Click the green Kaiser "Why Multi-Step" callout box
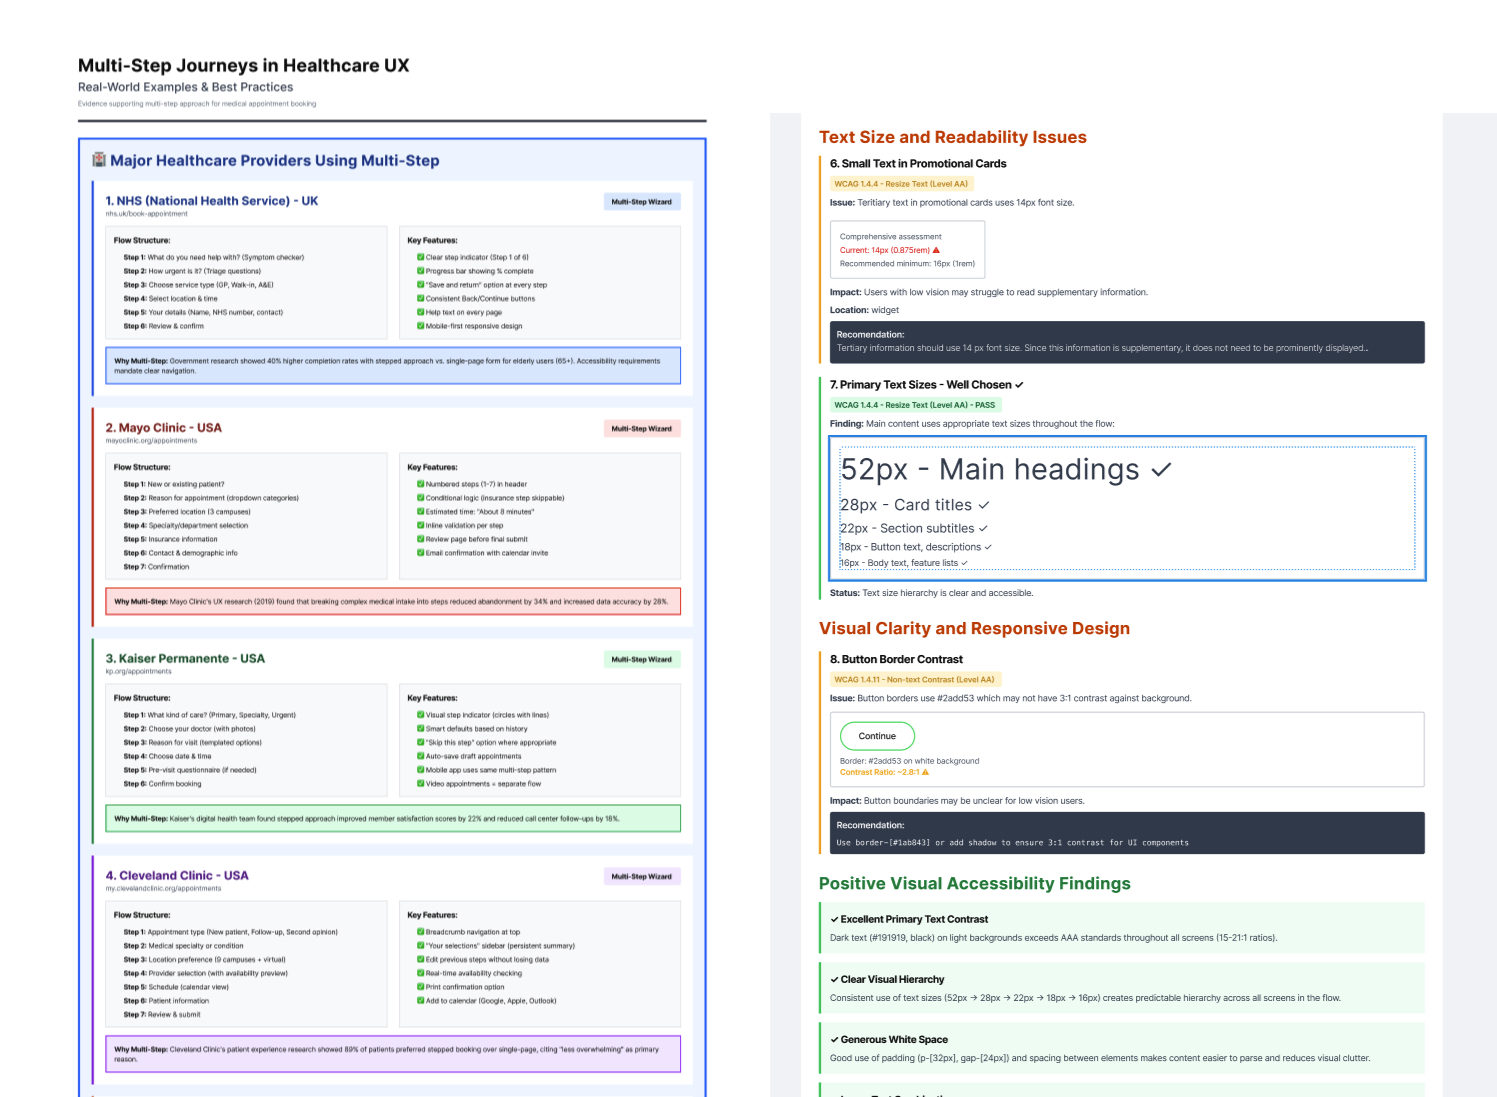 [393, 819]
